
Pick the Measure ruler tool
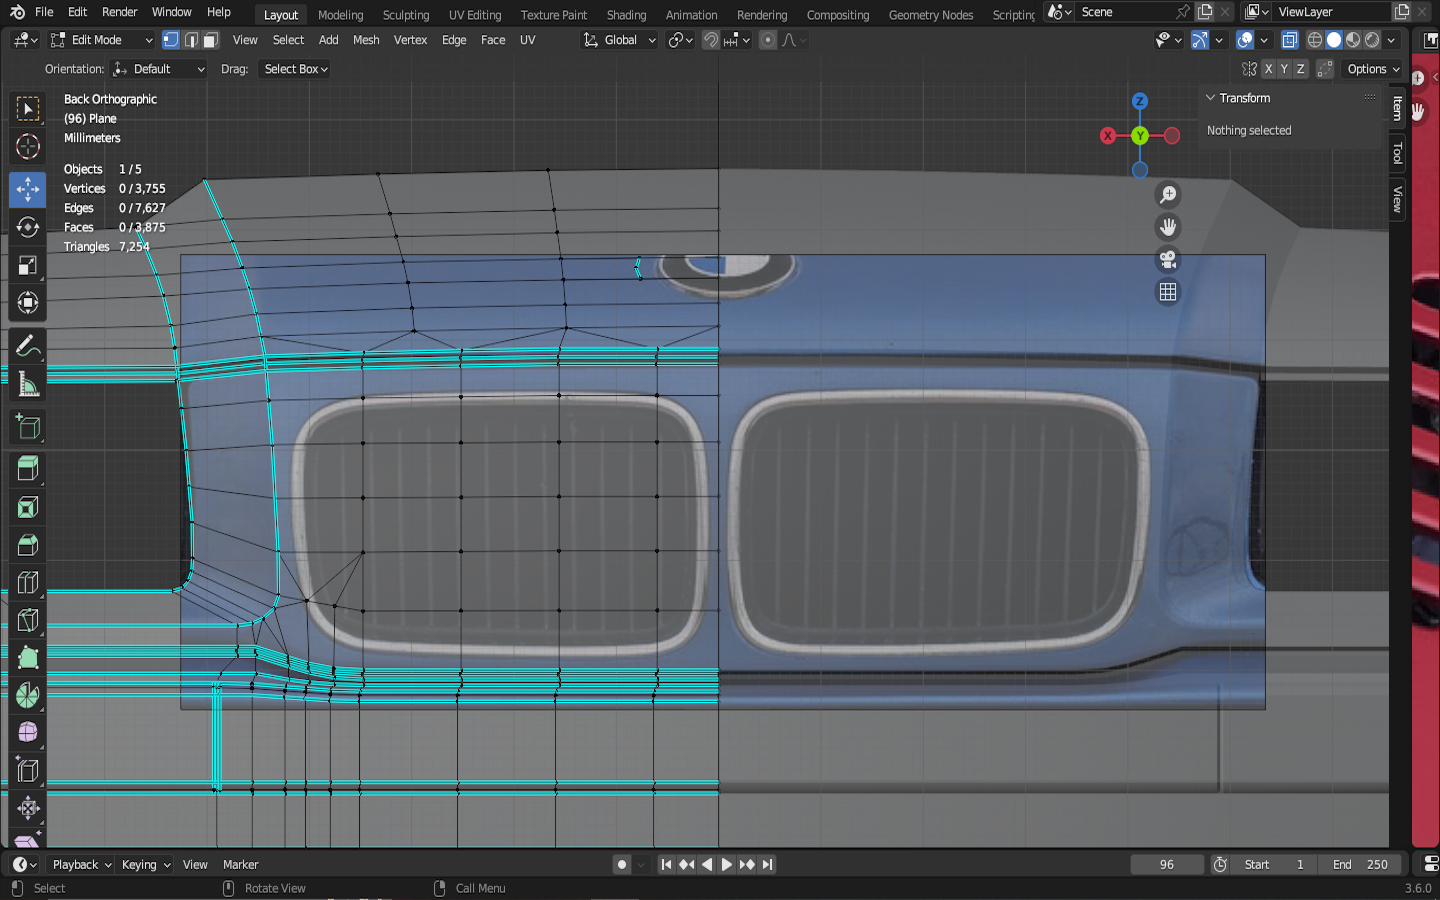[27, 385]
